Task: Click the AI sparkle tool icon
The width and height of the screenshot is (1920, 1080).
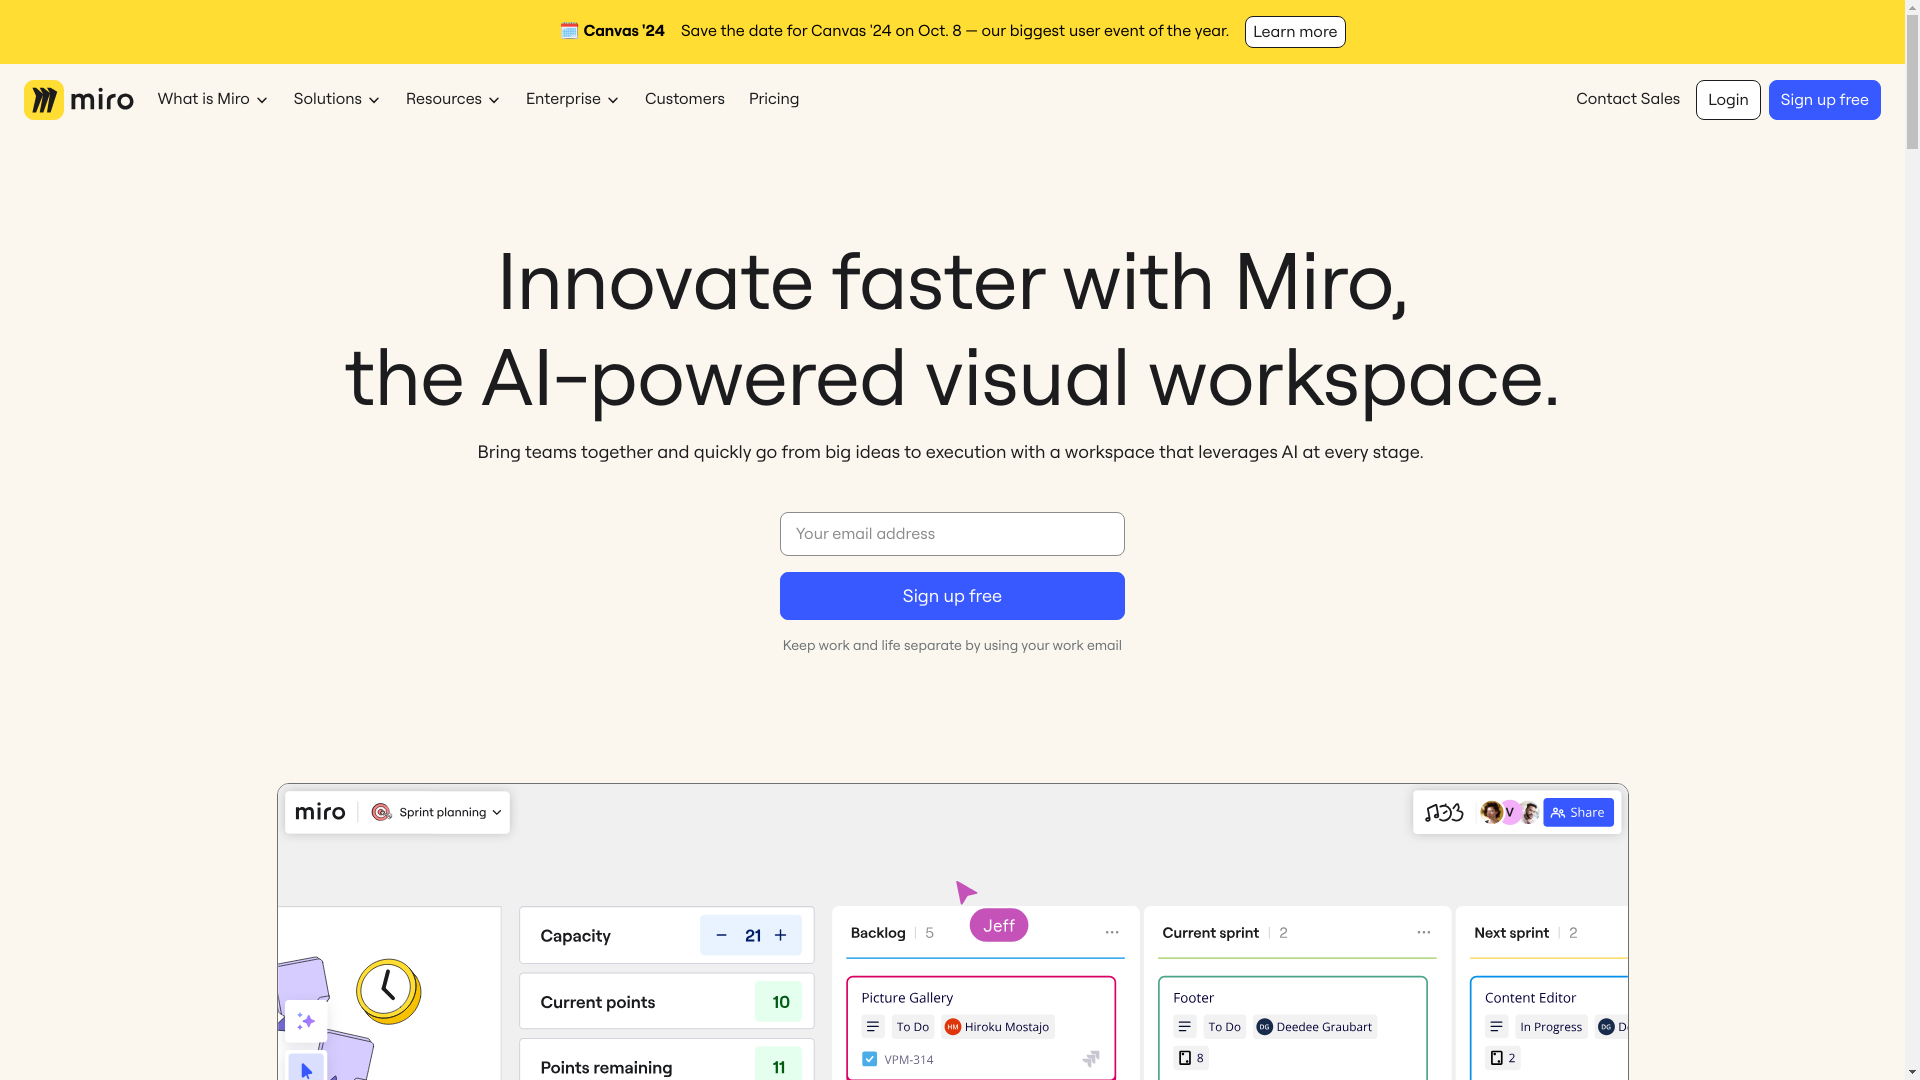Action: (306, 1021)
